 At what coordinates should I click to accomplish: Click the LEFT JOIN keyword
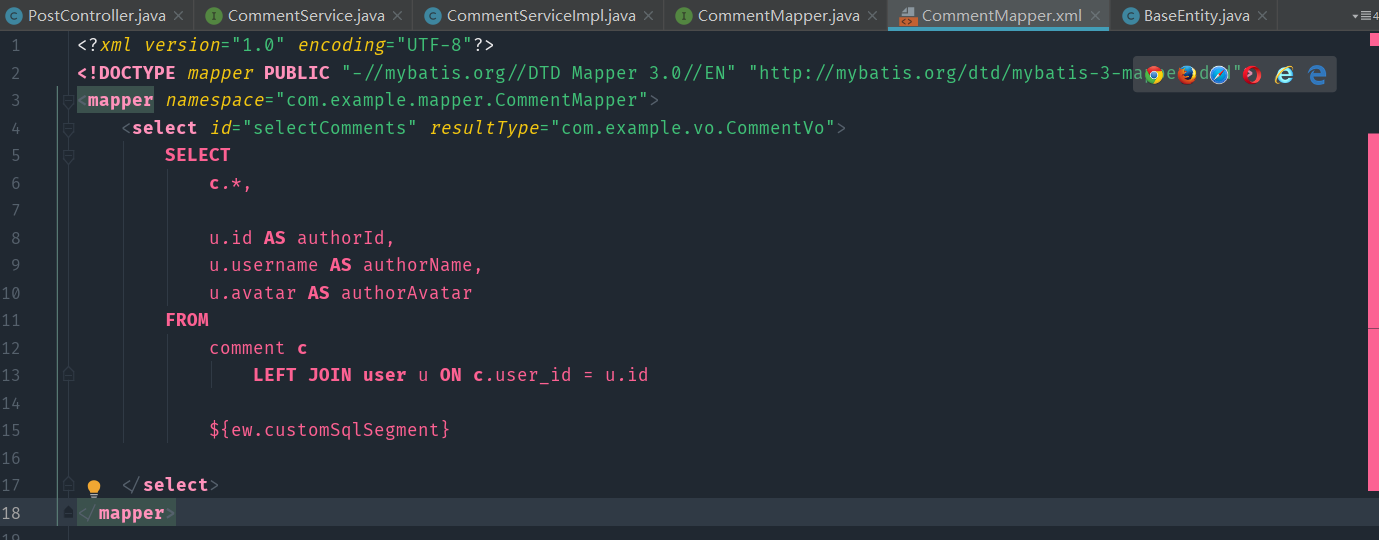[302, 375]
